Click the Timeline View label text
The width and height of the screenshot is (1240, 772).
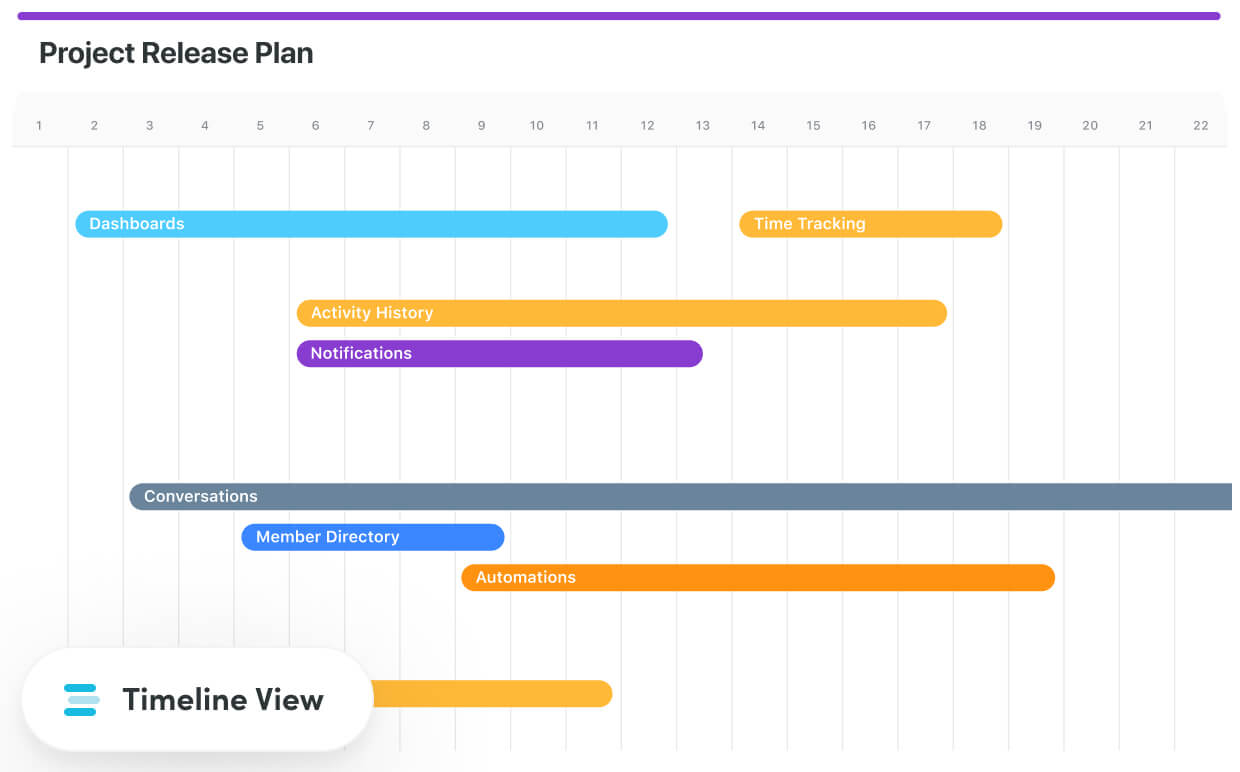point(223,700)
